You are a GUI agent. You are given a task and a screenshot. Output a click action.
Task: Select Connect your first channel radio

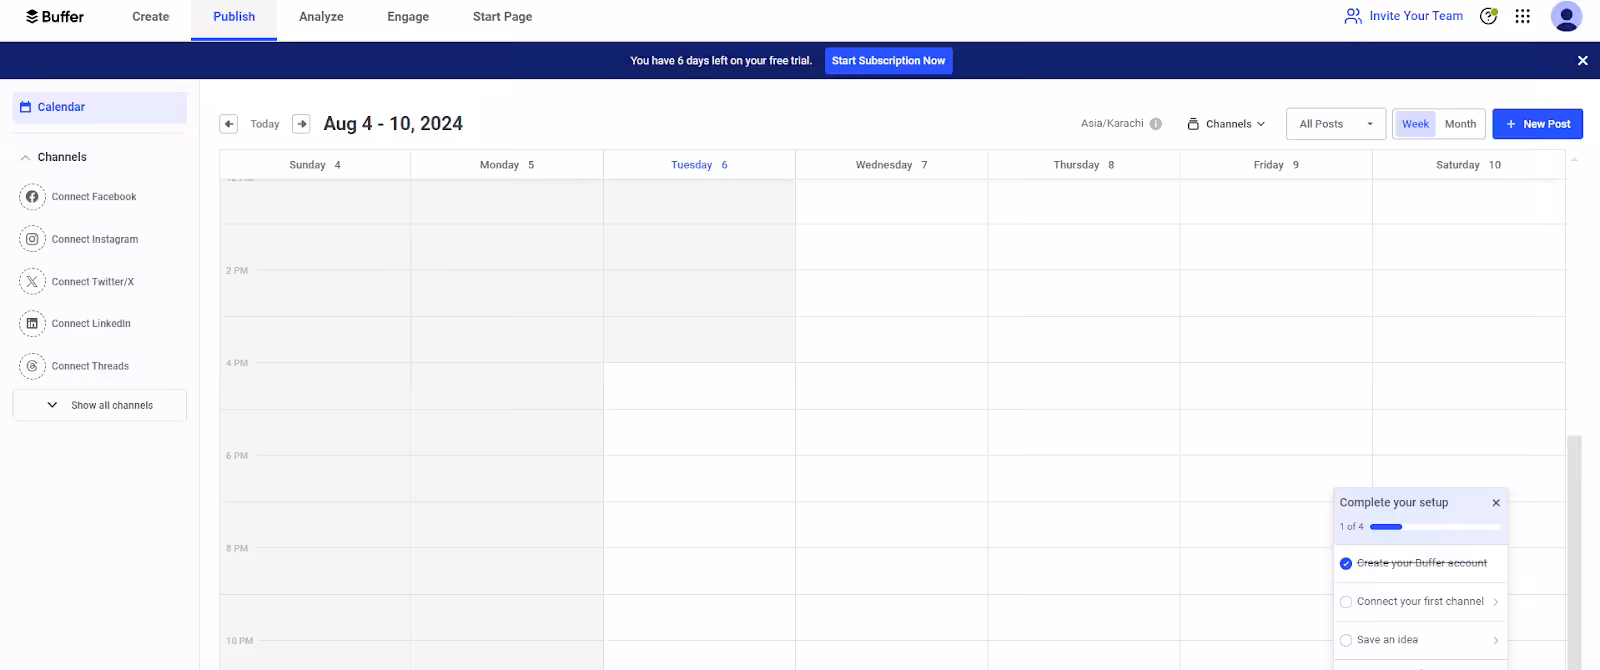tap(1346, 602)
